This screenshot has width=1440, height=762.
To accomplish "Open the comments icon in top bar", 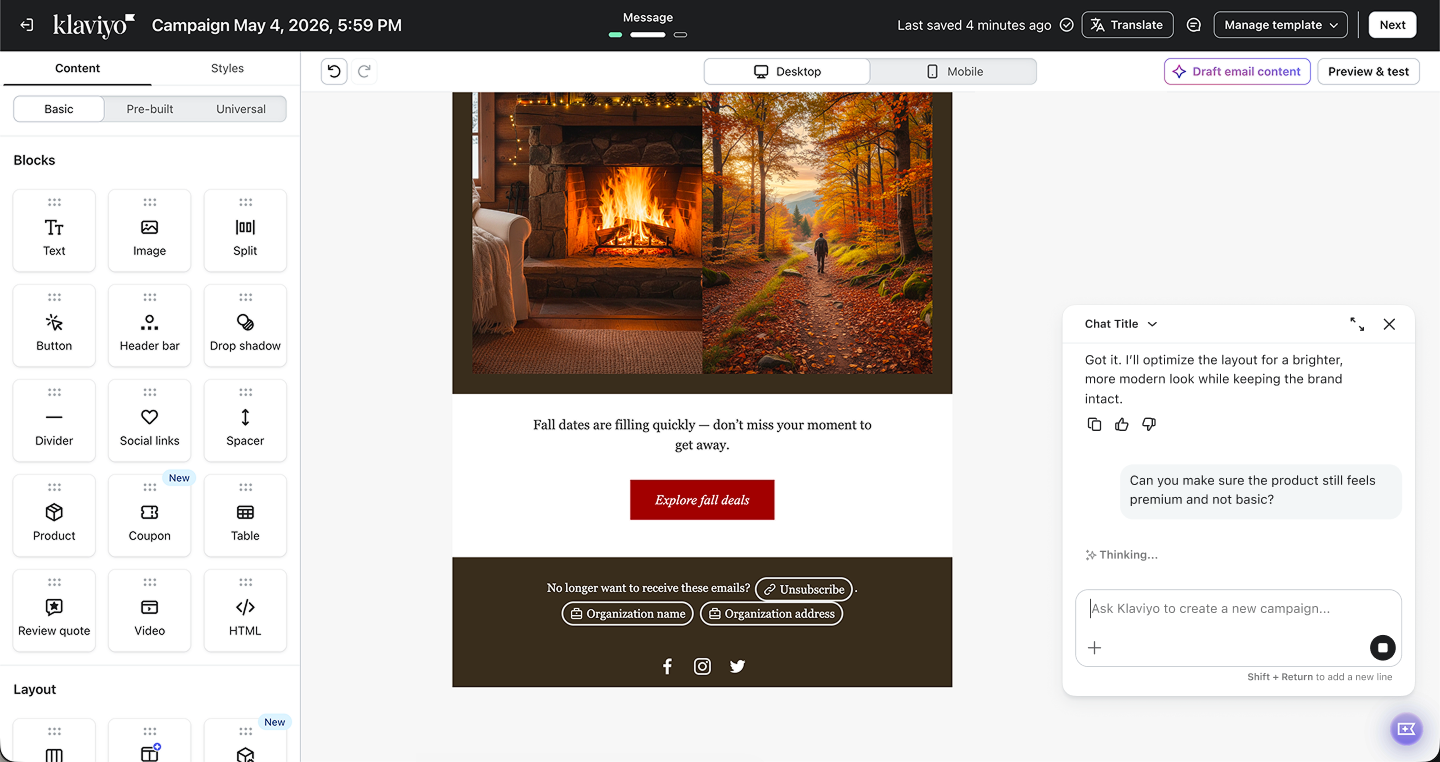I will 1193,25.
